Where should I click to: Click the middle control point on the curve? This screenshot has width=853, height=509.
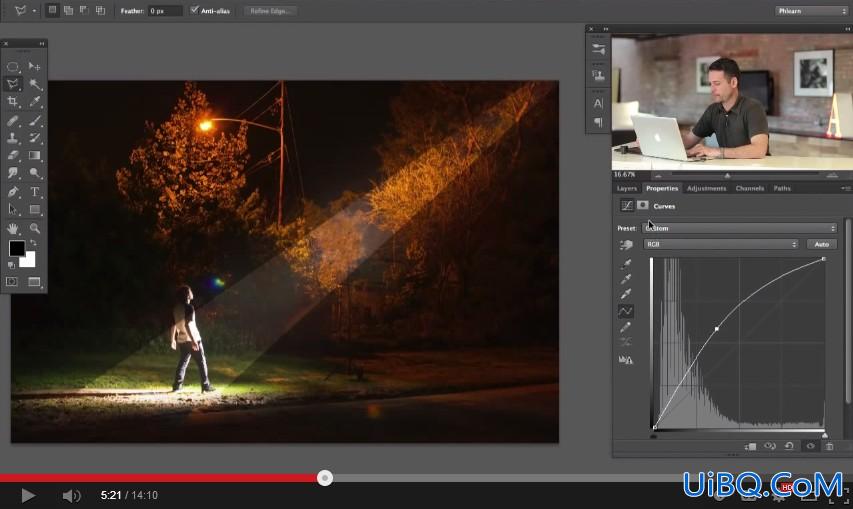[716, 329]
